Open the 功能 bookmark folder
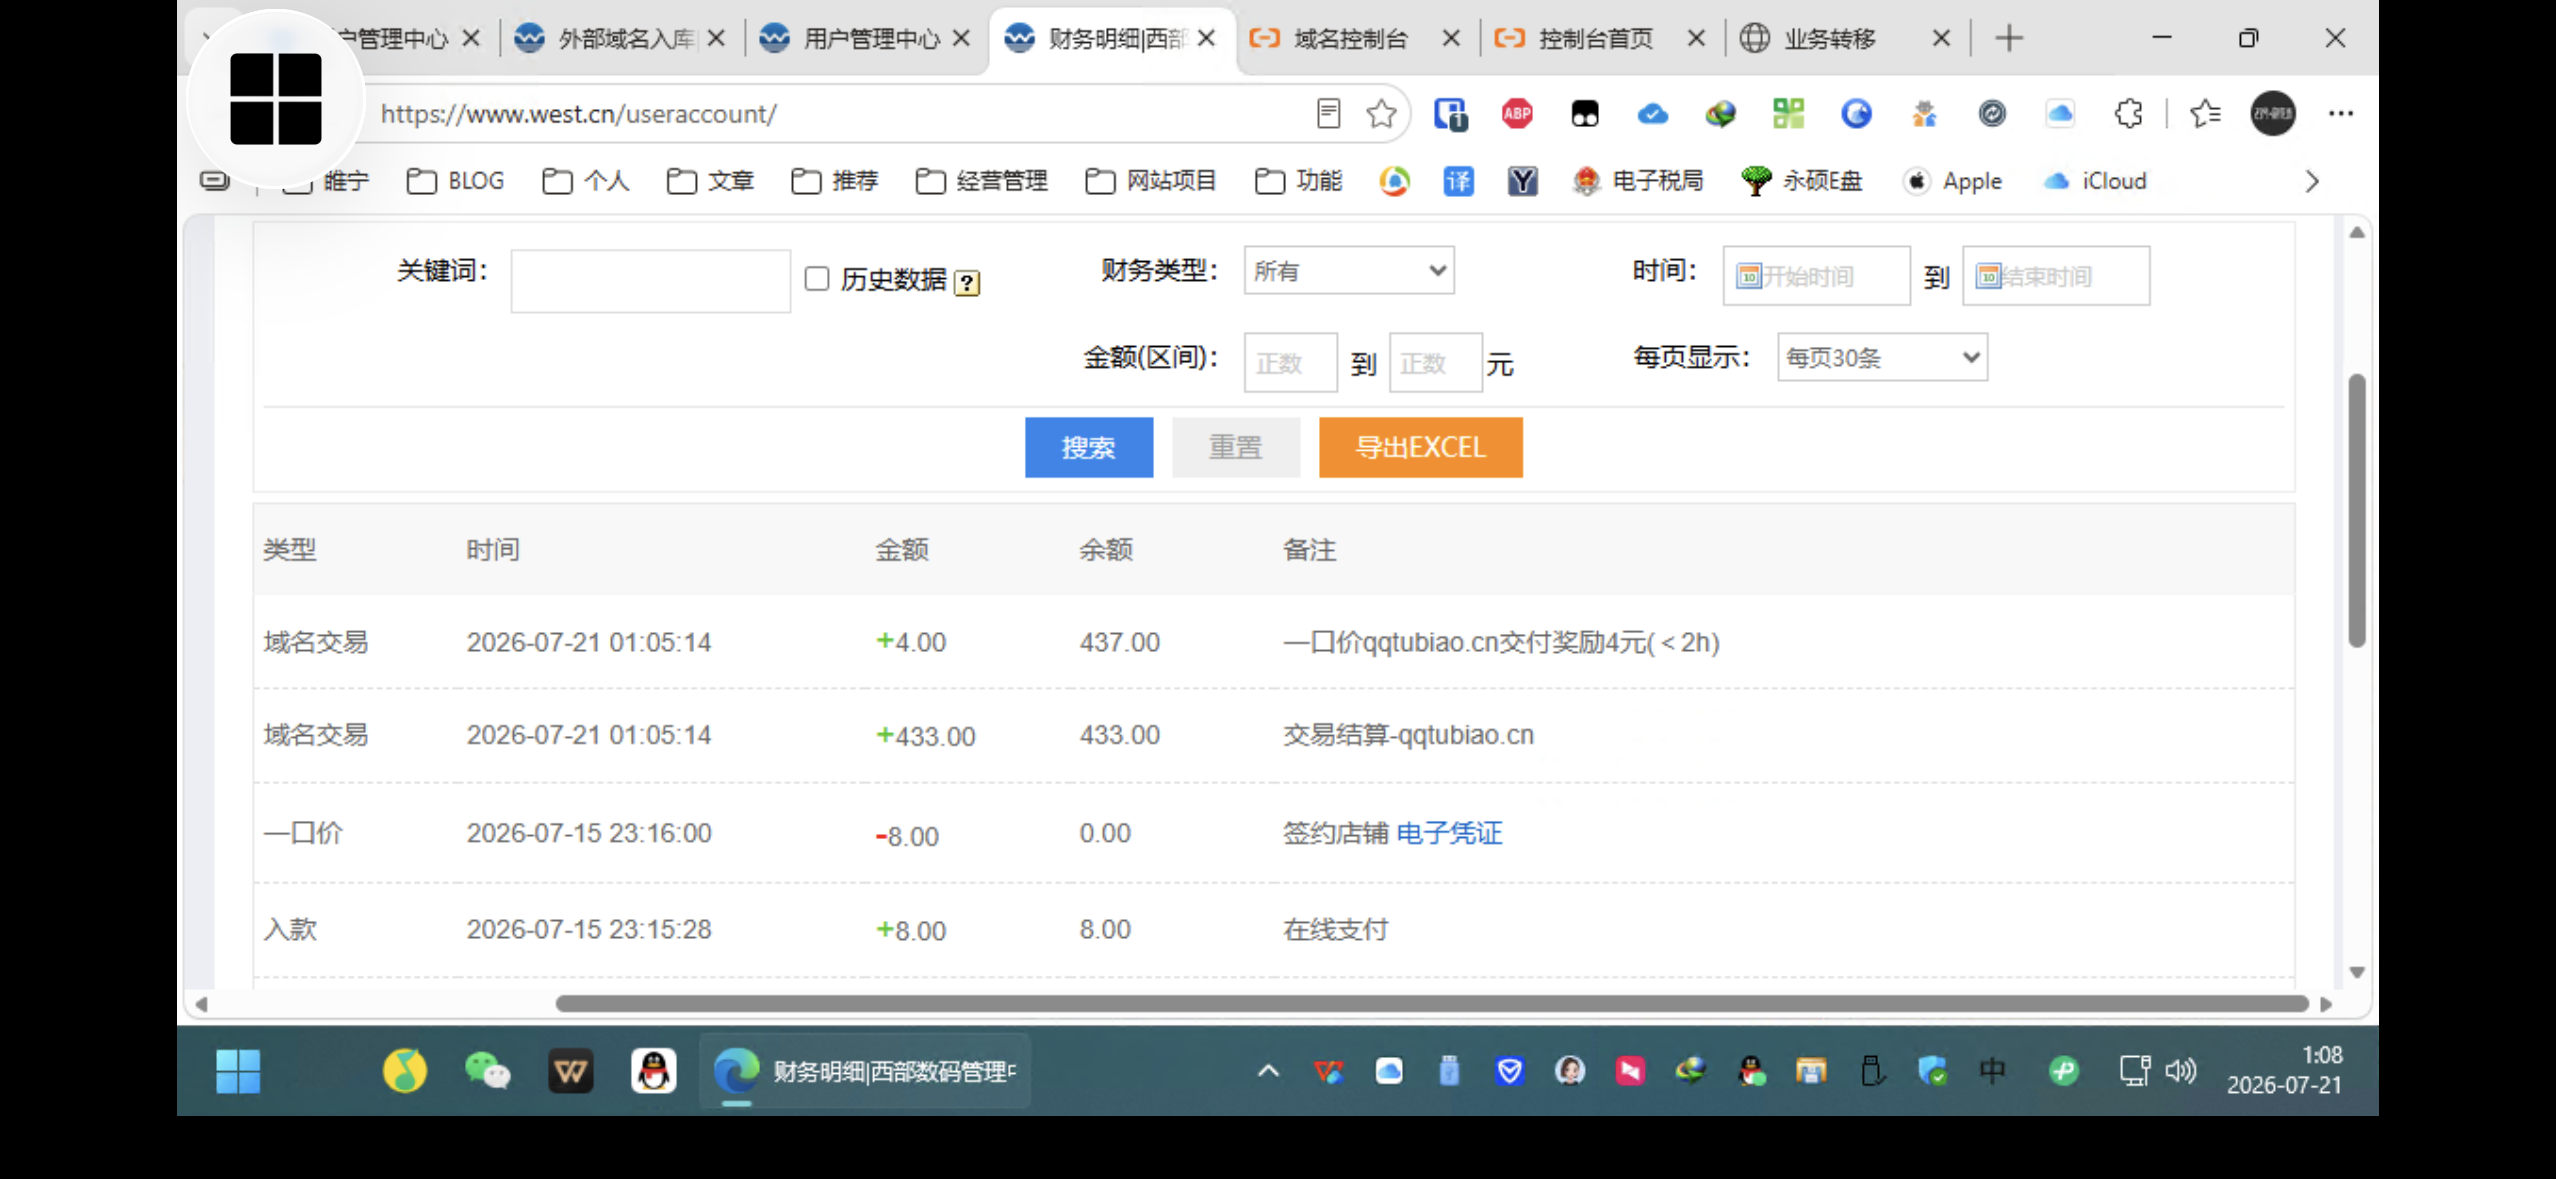Viewport: 2556px width, 1179px height. click(1298, 181)
